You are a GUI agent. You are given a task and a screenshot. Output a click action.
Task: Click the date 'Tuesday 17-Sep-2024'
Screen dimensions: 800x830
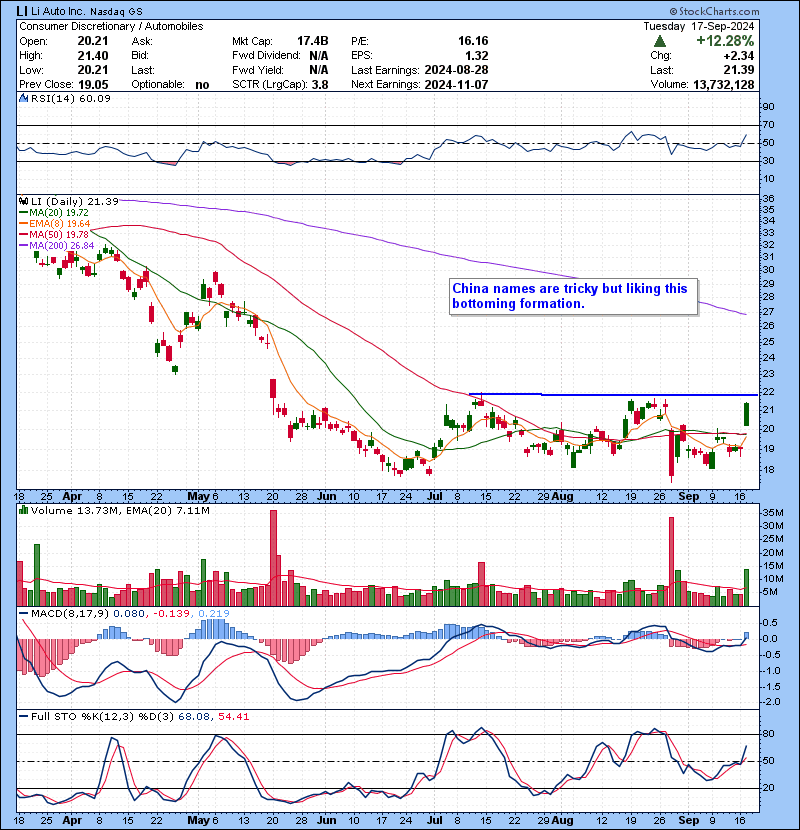click(698, 26)
